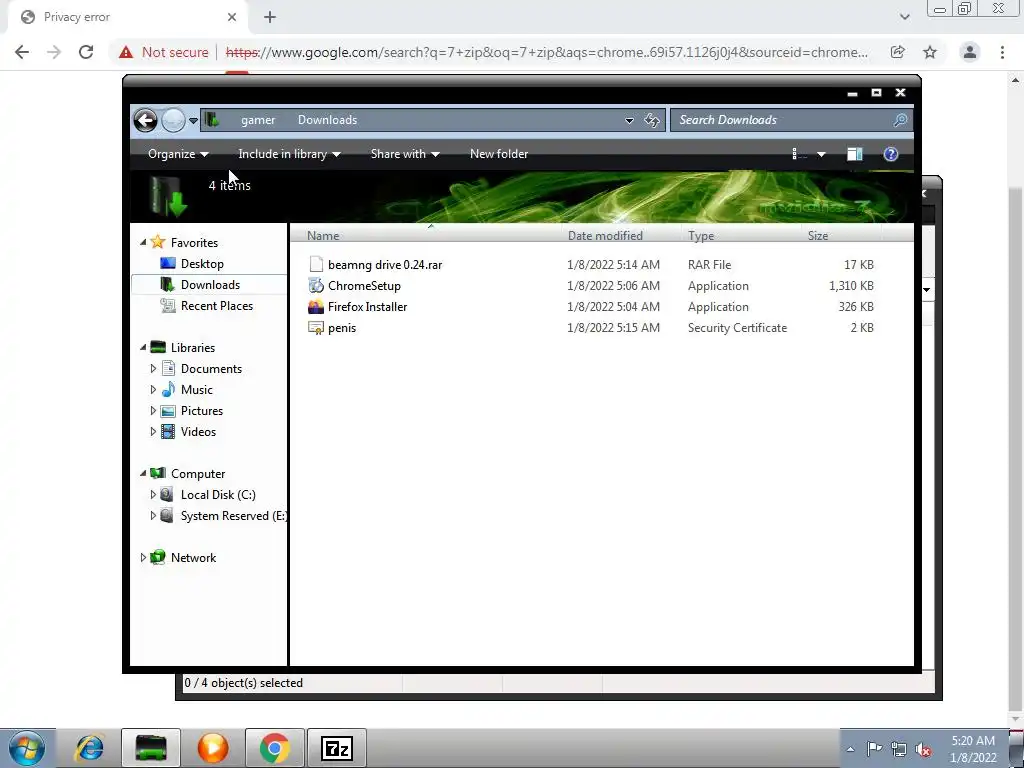
Task: Open Include in library menu
Action: (x=289, y=154)
